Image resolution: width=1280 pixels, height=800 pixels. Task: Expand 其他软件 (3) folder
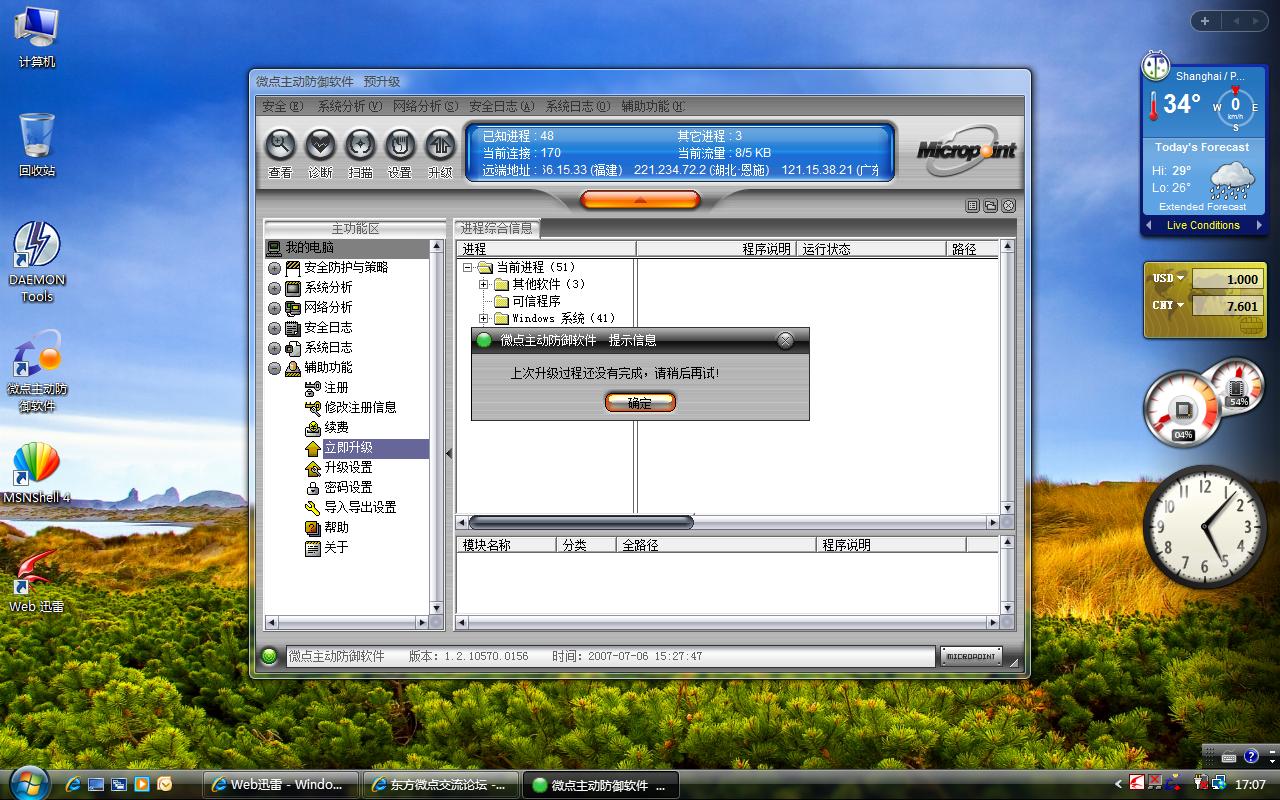(484, 284)
